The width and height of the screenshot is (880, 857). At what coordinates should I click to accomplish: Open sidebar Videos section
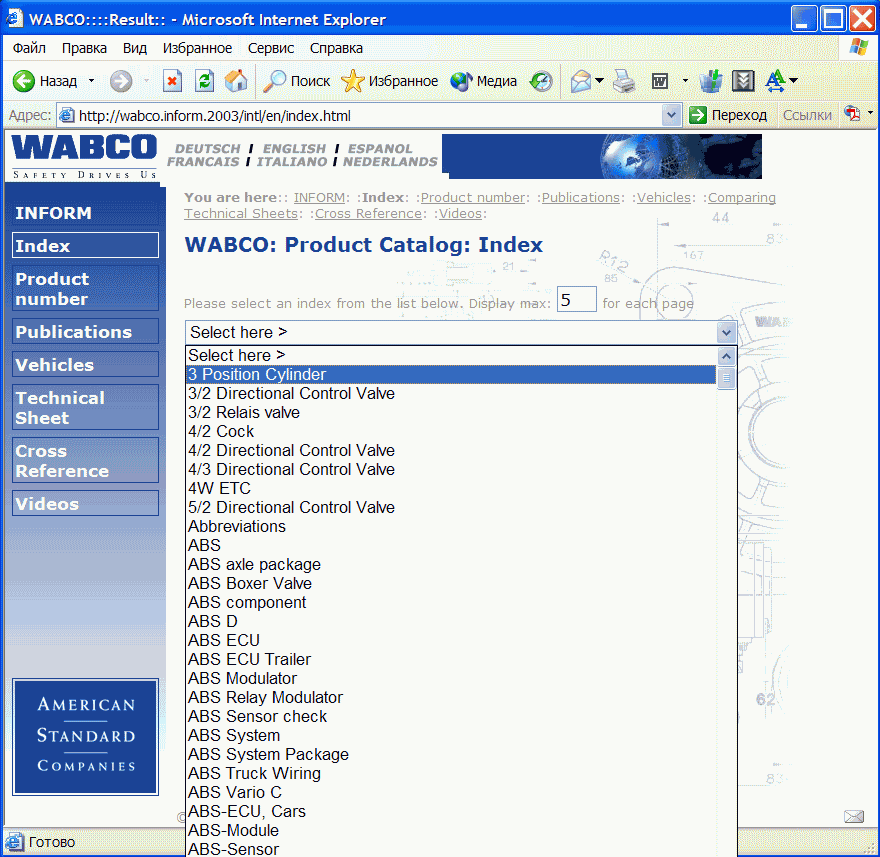click(85, 503)
